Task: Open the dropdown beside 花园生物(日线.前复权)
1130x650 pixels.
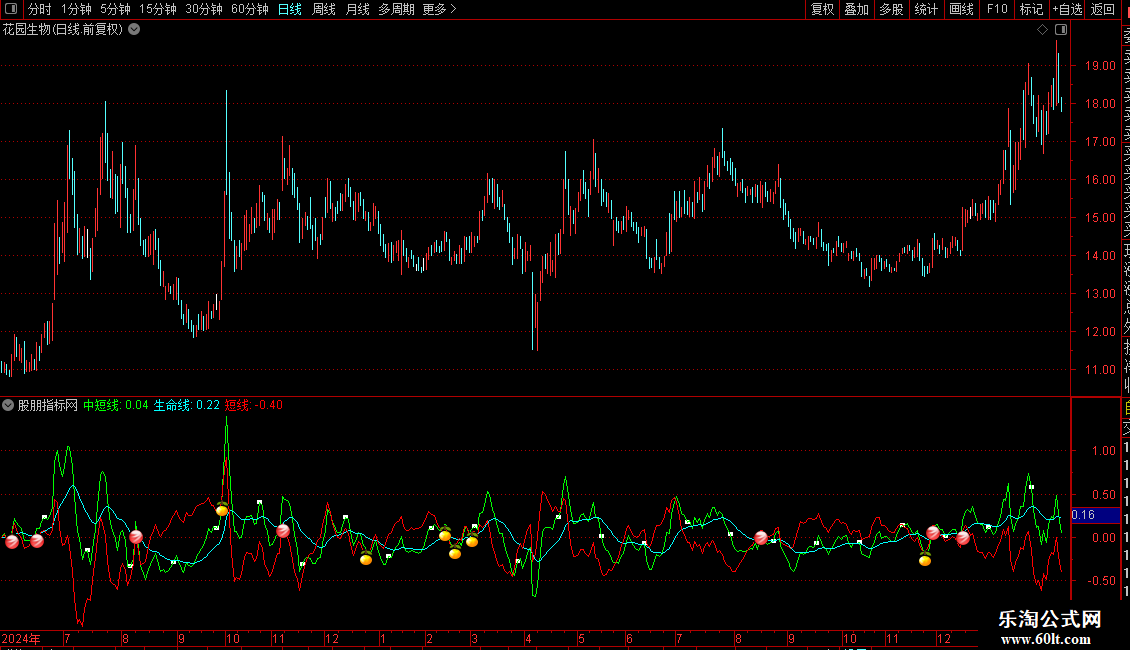Action: [x=134, y=30]
